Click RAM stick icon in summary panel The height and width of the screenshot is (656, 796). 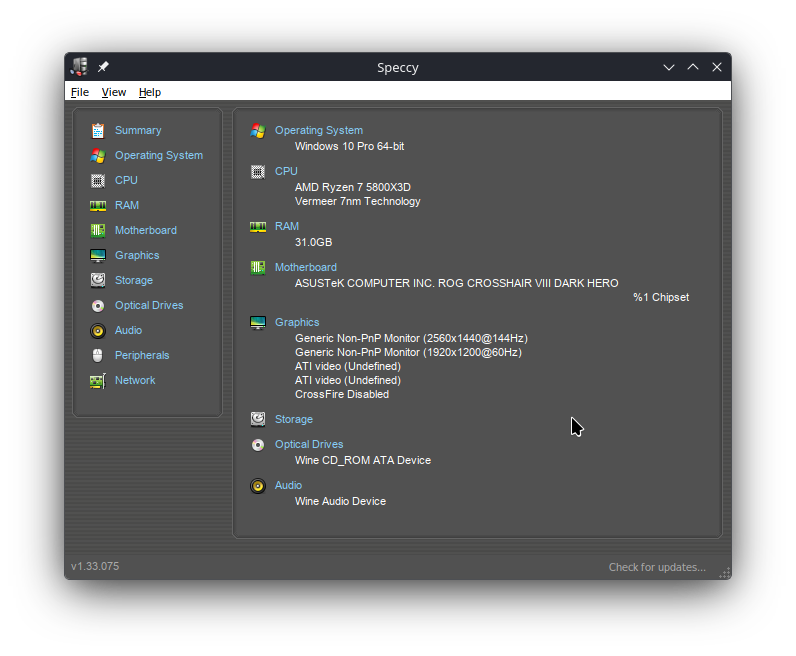click(x=258, y=226)
